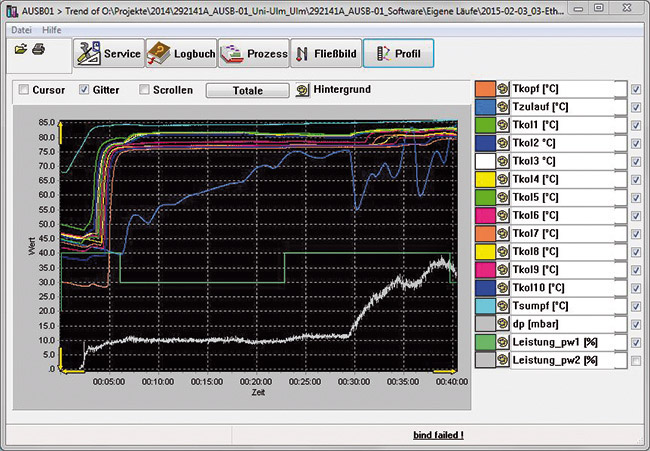Click the AUSB01 application title icon
Image resolution: width=650 pixels, height=451 pixels.
(x=12, y=10)
